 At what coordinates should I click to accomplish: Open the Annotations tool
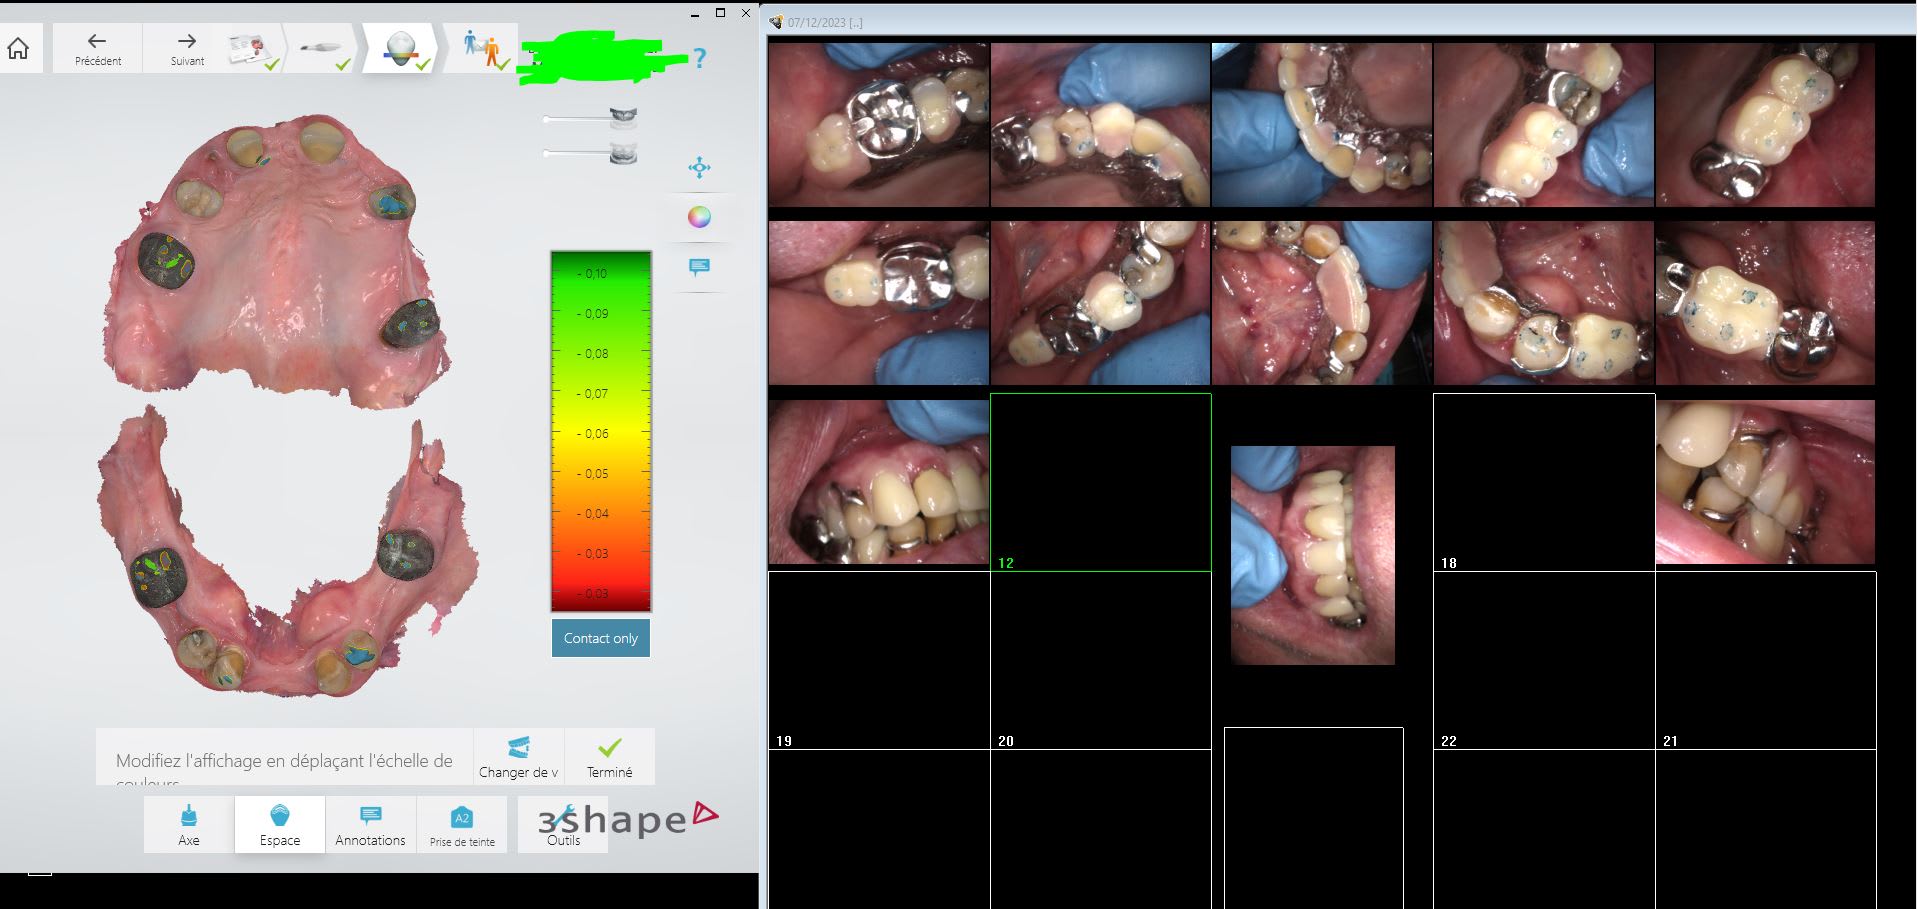point(370,825)
